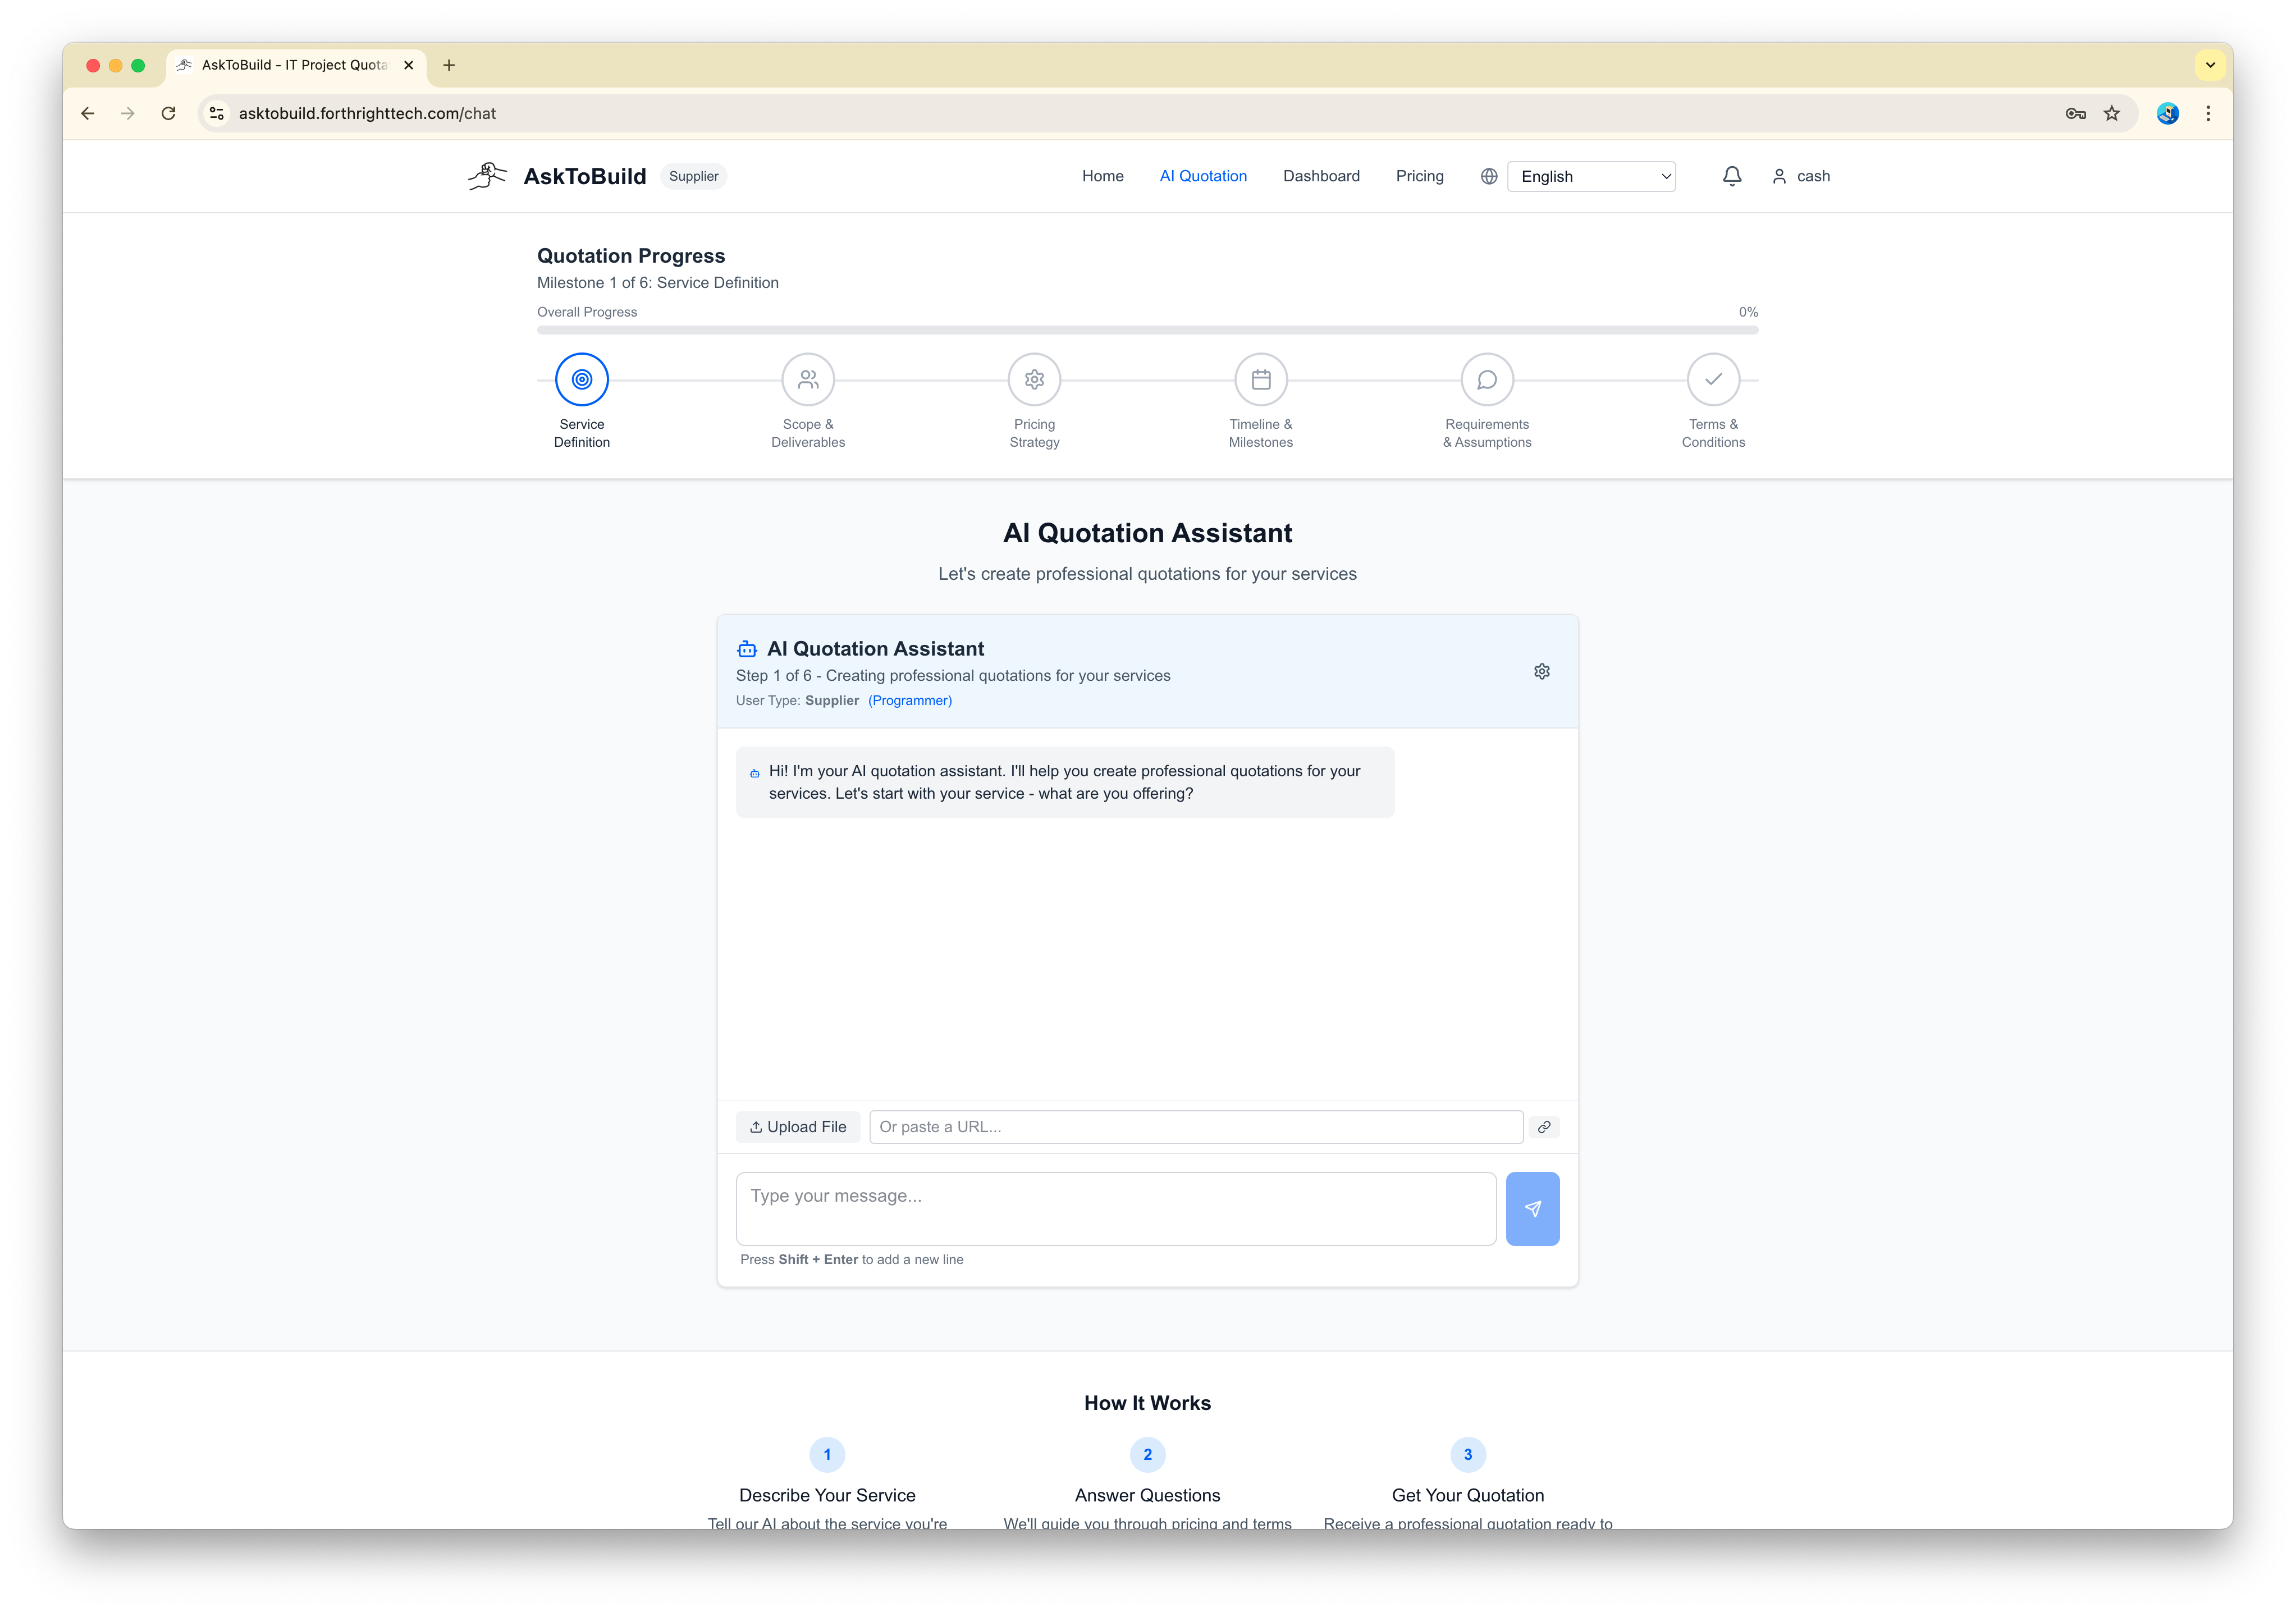Open the Pricing nav item
The image size is (2296, 1612).
1419,176
